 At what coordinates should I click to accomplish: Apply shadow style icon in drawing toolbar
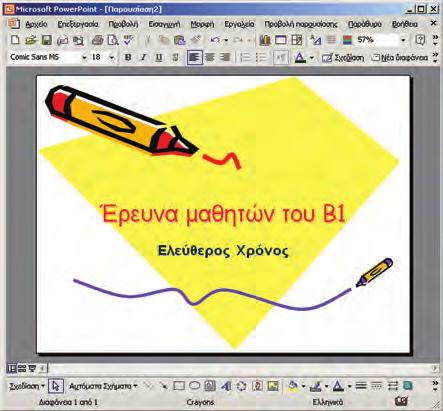tap(408, 386)
